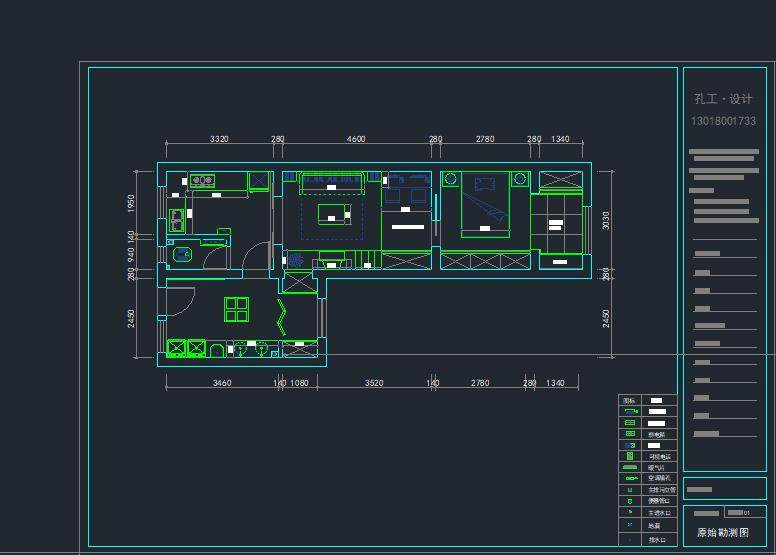
Task: Click the kitchen double sink symbol
Action: (176, 219)
